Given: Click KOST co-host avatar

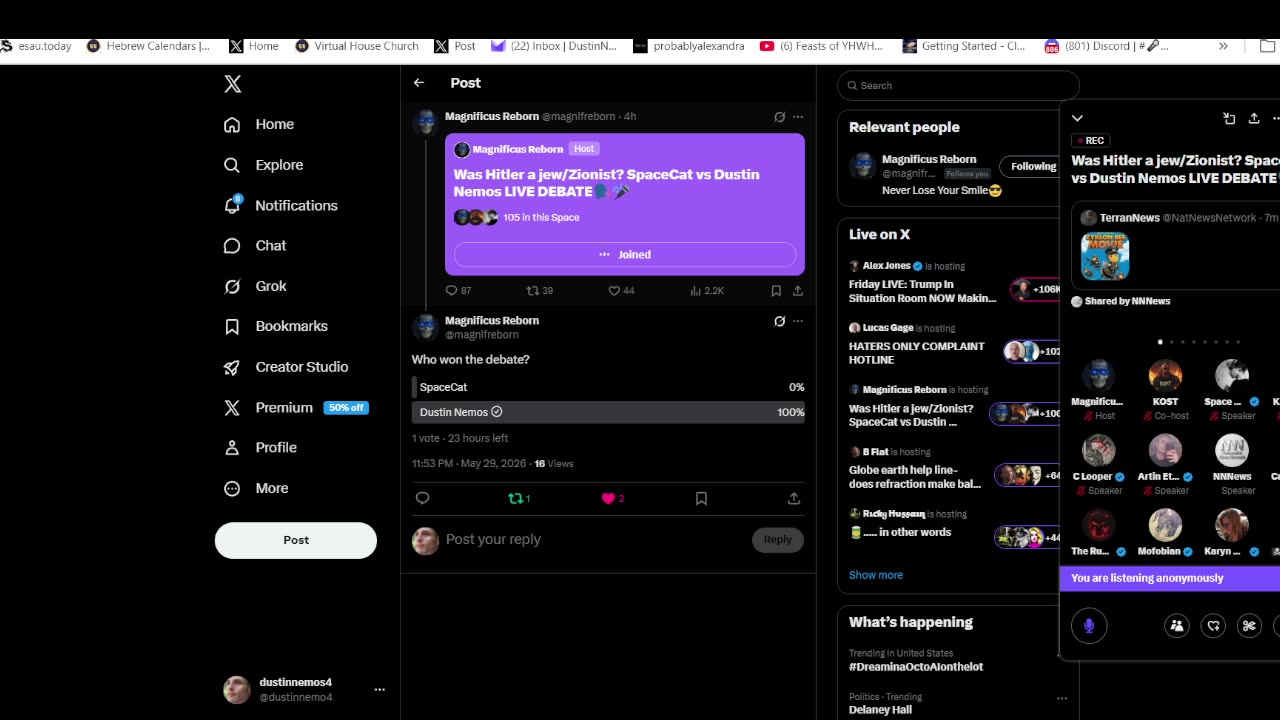Looking at the screenshot, I should point(1165,376).
